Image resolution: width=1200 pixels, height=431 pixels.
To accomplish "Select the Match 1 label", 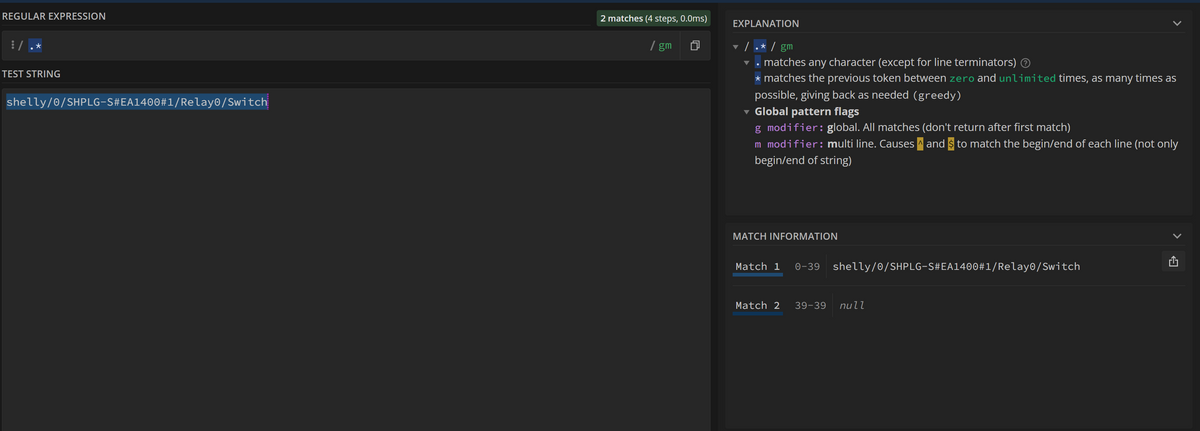I will [757, 267].
